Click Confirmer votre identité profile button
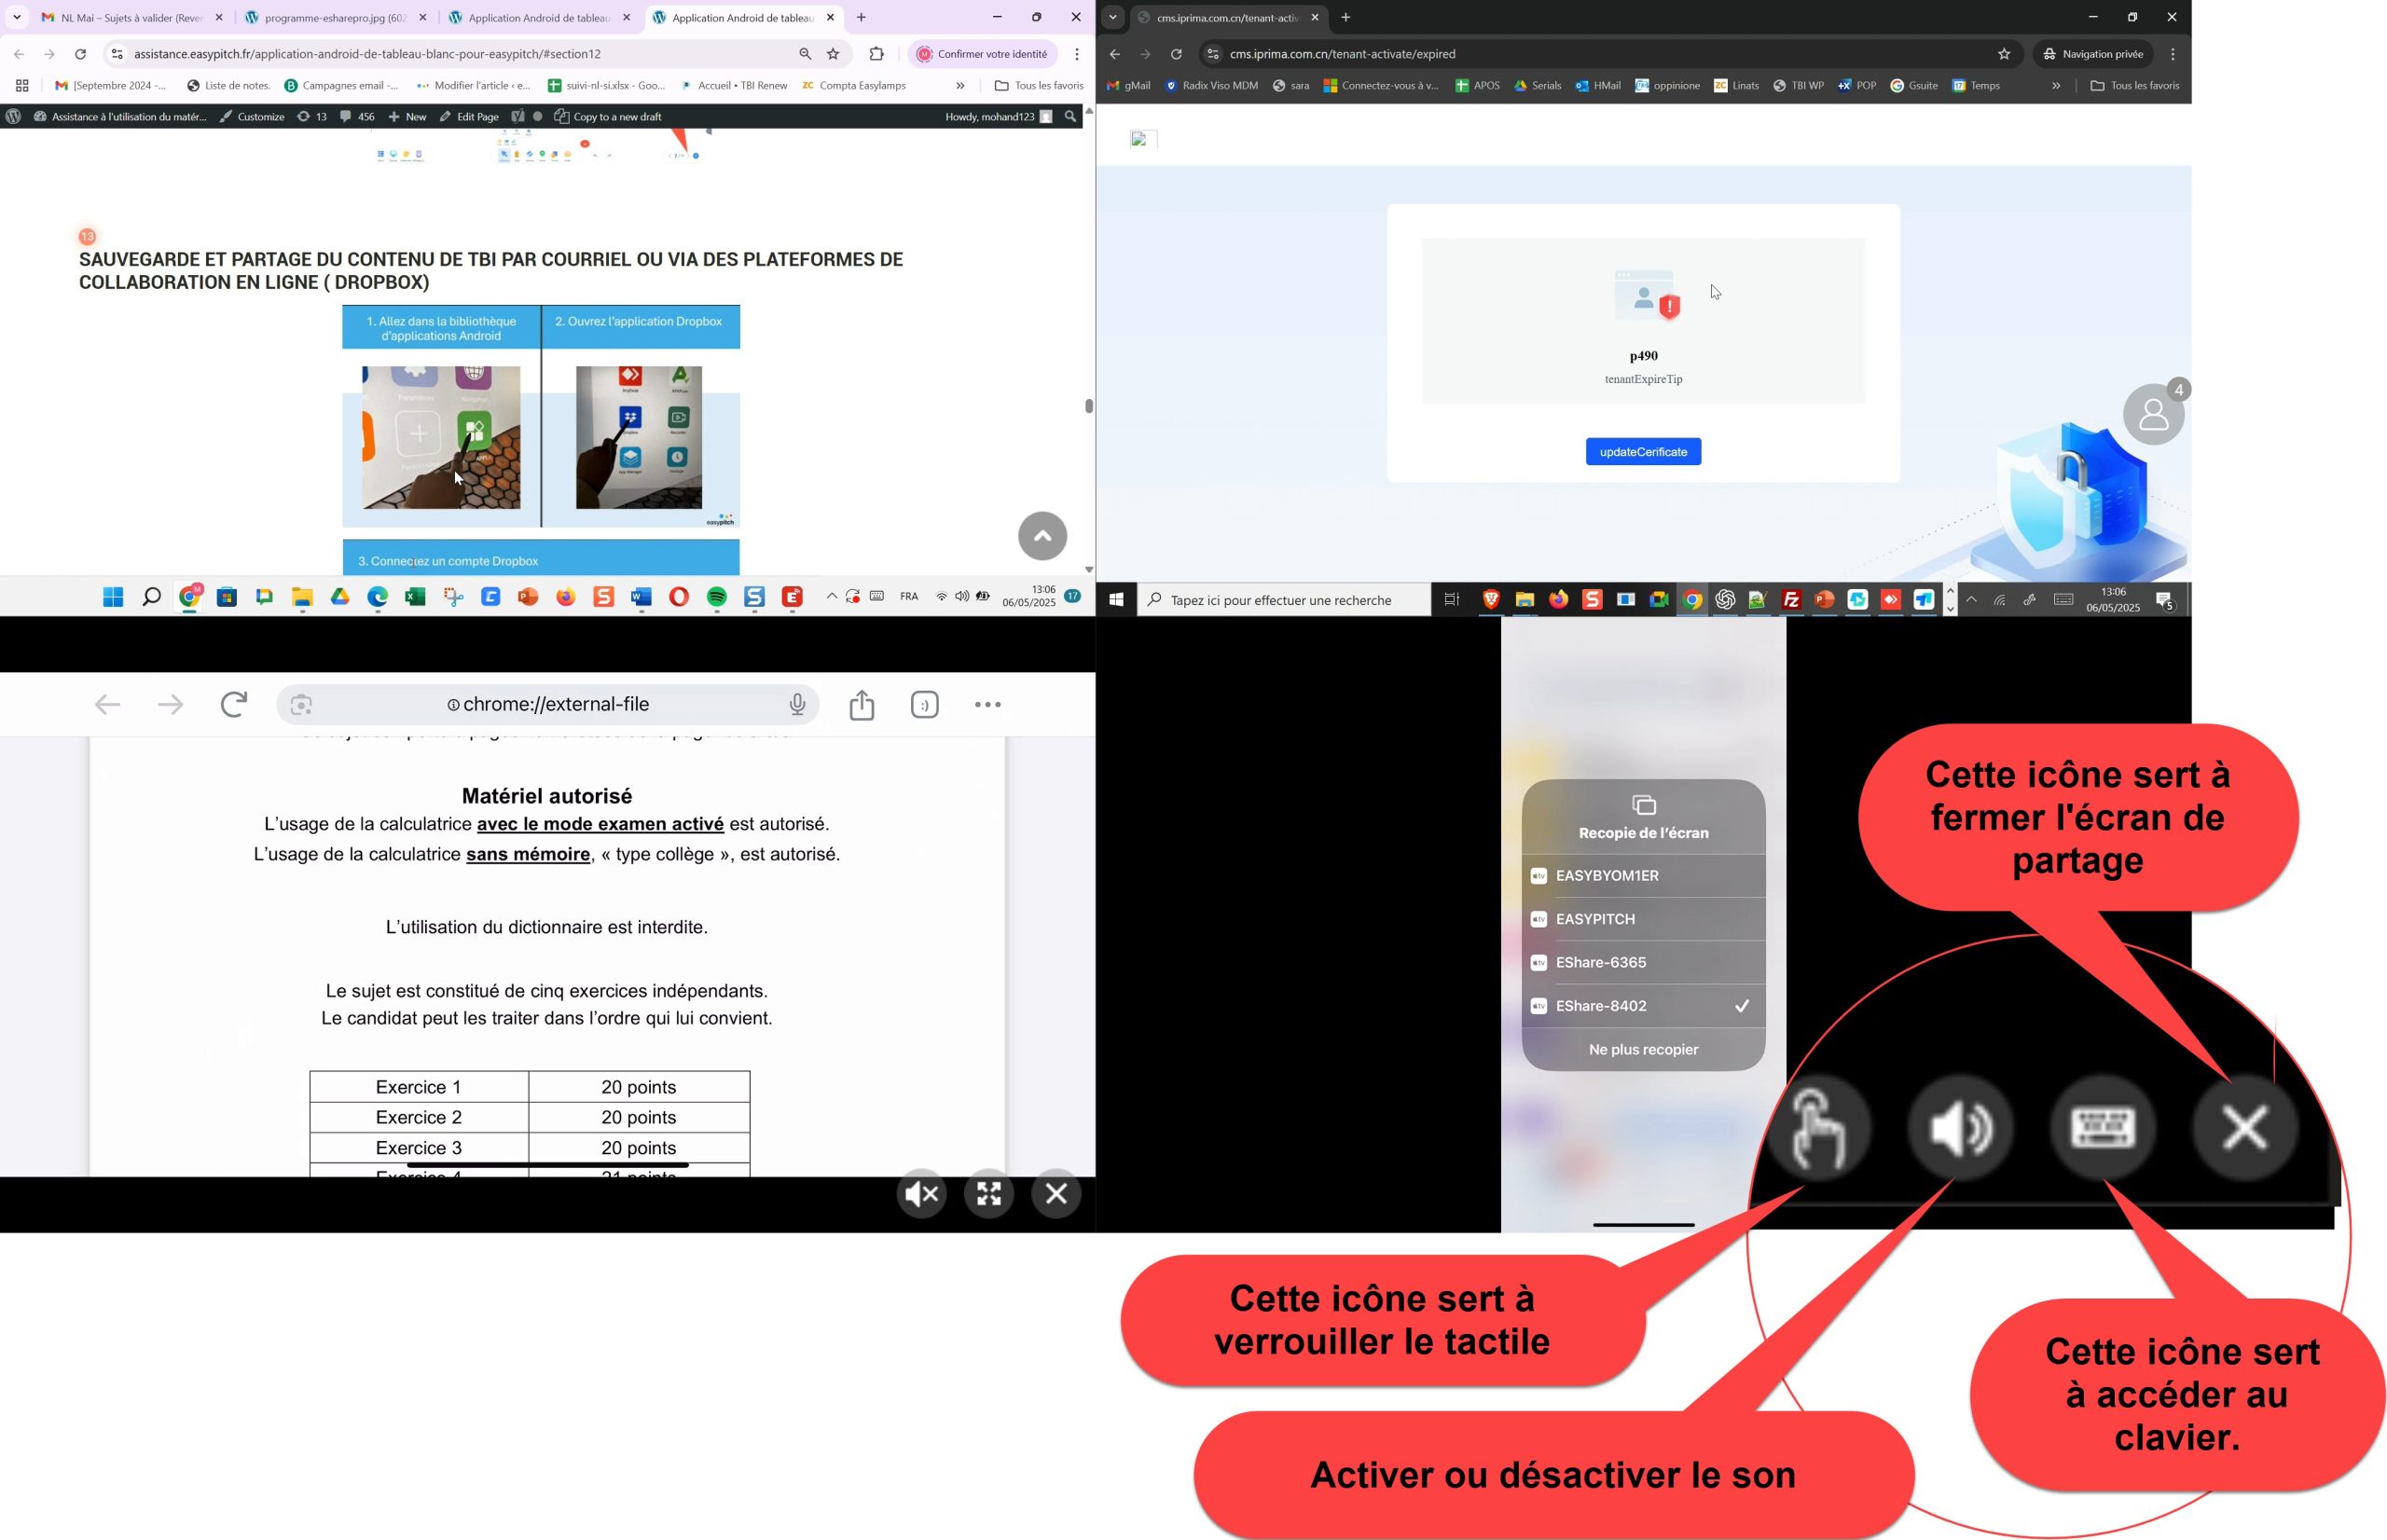 [982, 54]
